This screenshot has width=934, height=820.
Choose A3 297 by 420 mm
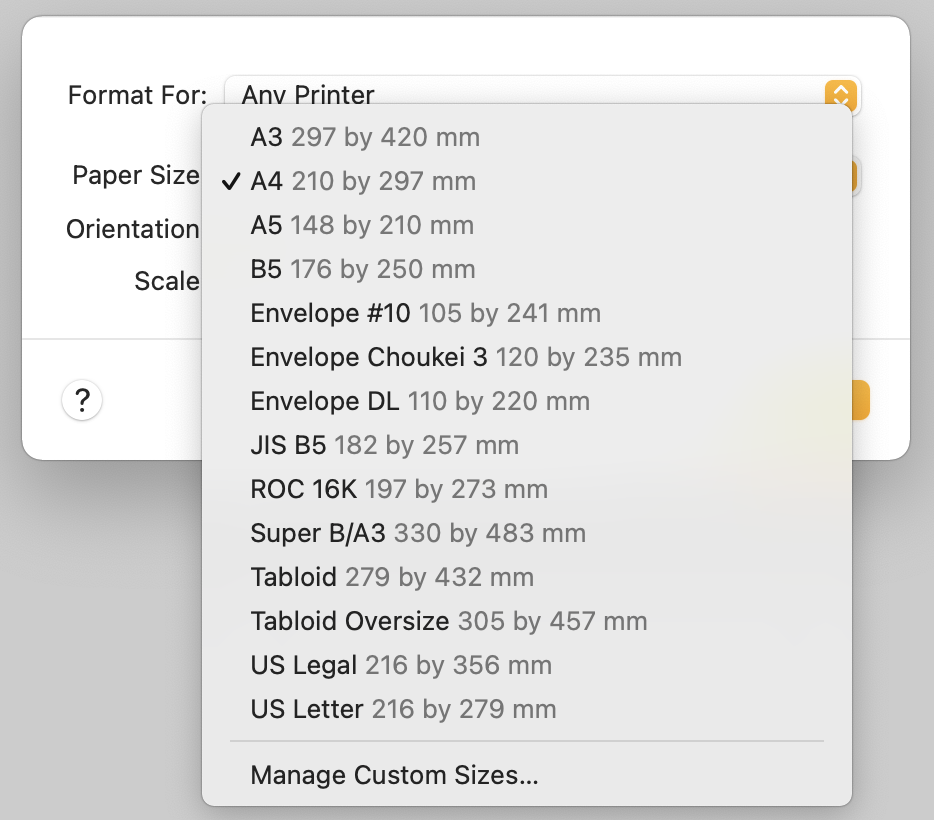[365, 137]
